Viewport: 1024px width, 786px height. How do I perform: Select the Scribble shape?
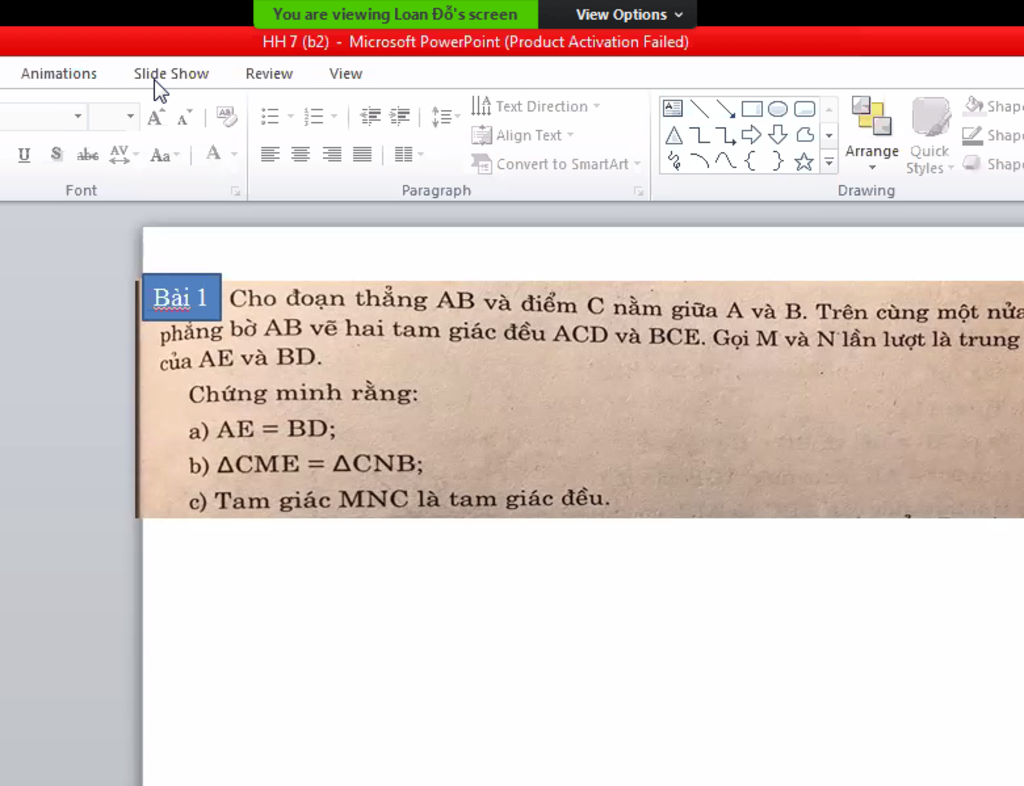click(675, 161)
